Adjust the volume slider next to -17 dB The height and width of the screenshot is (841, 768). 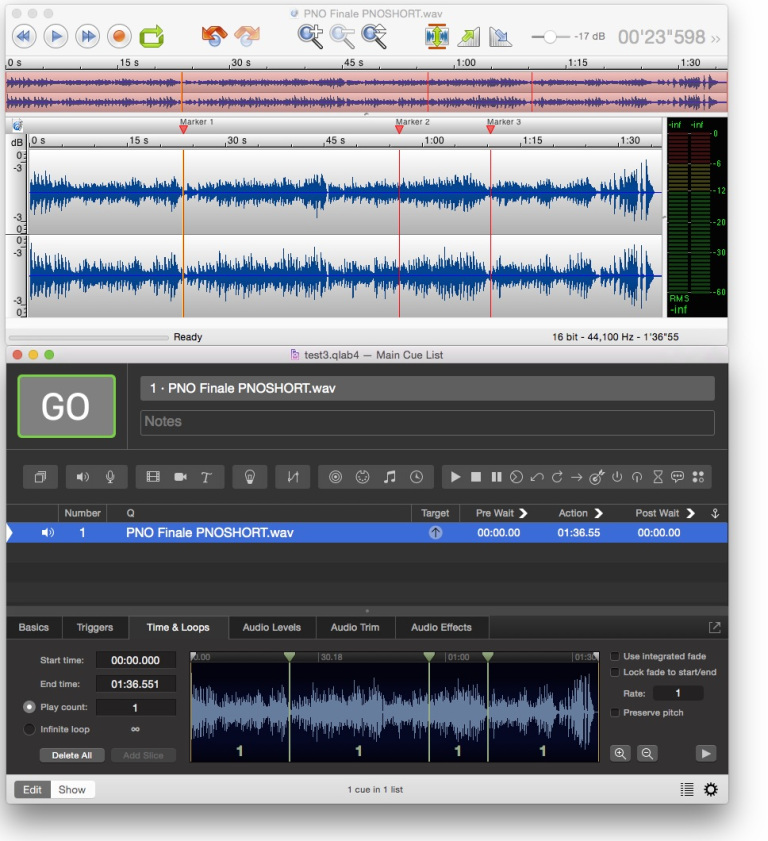coord(548,37)
